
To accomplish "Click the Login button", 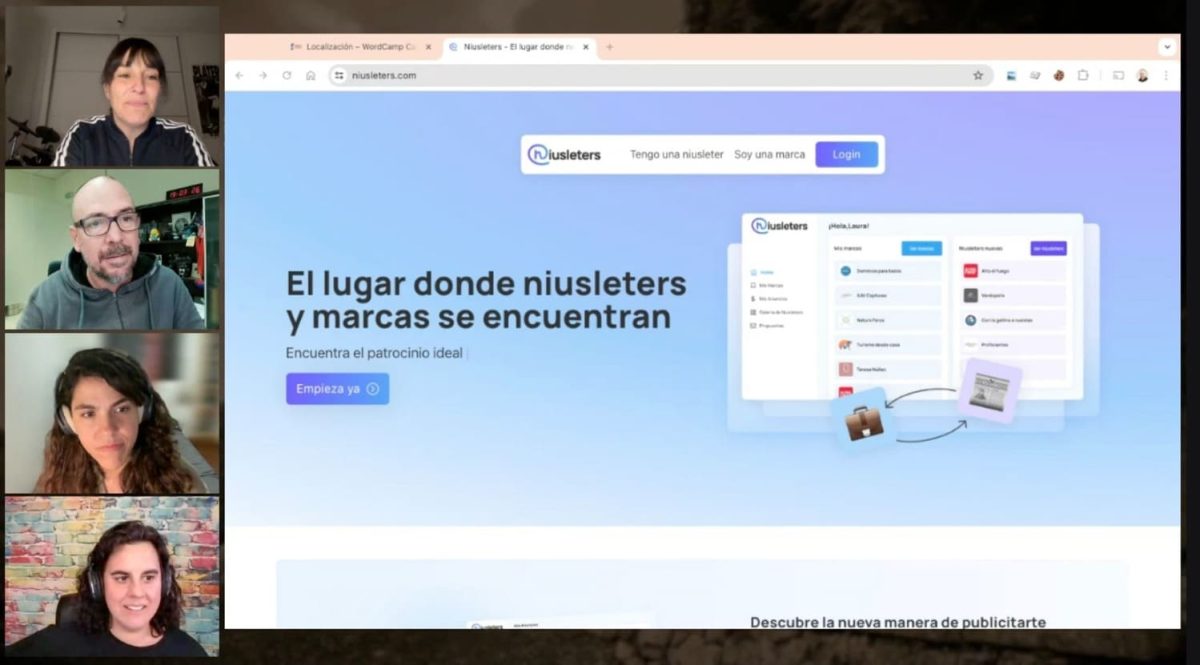I will tap(846, 155).
